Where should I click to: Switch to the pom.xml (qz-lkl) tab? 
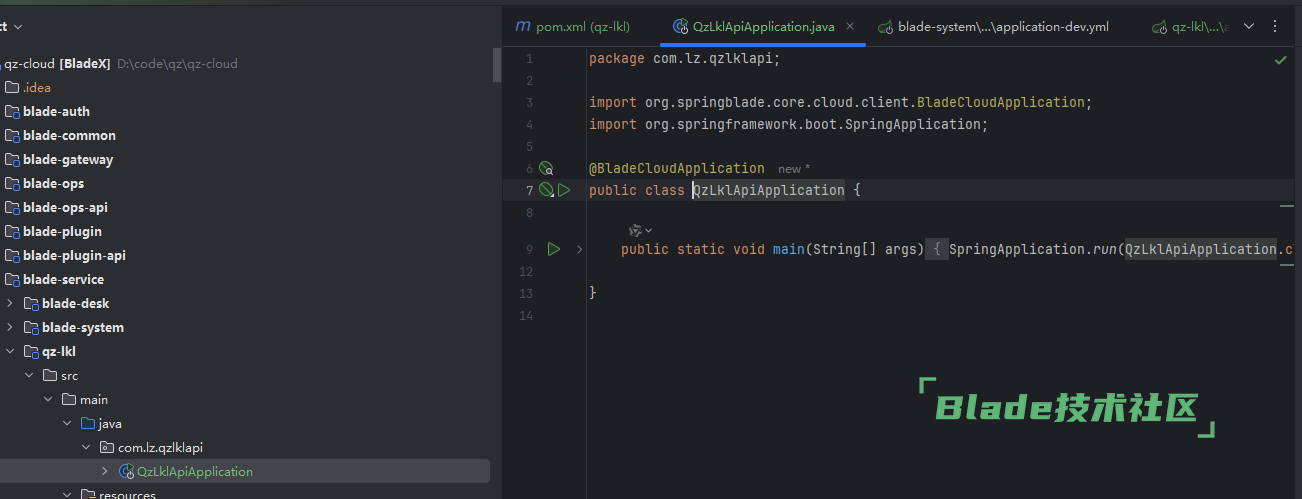[x=572, y=27]
